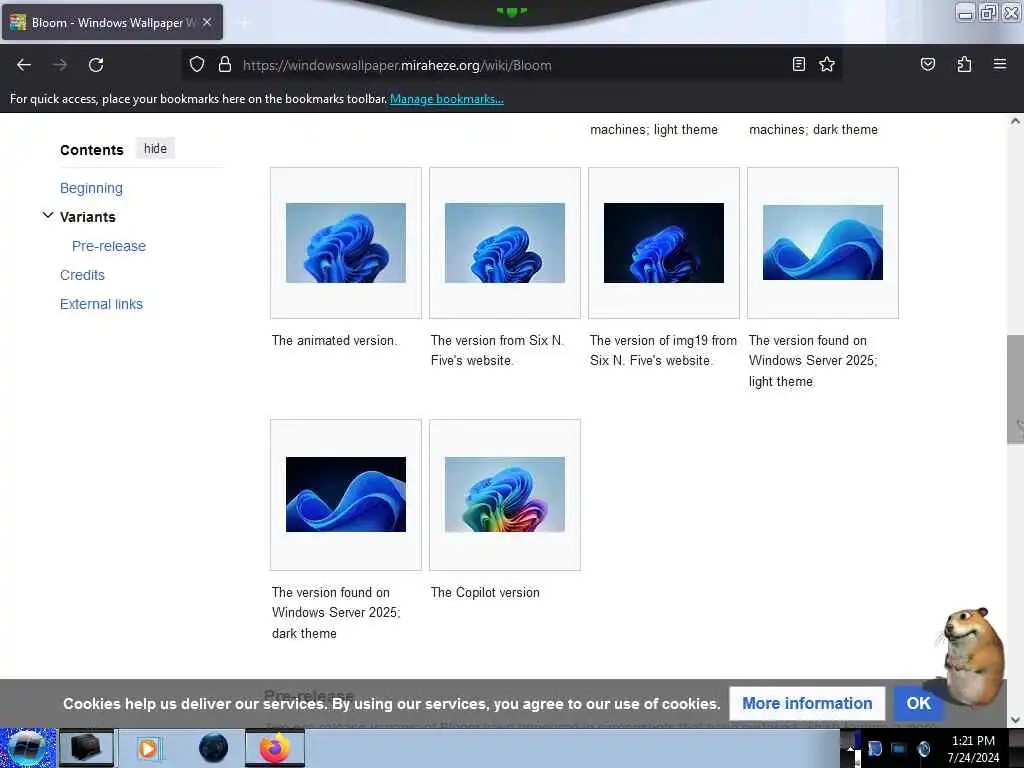The height and width of the screenshot is (768, 1024).
Task: Switch to Firefox in the taskbar
Action: point(275,748)
